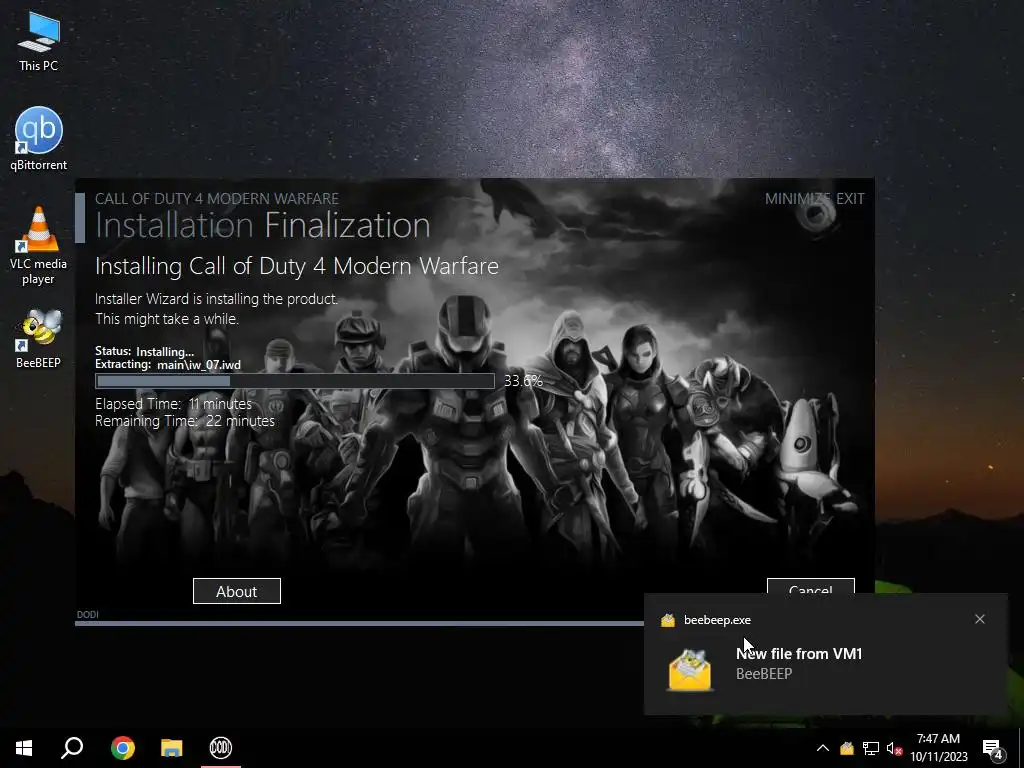Open VLC media player desktop shortcut
The width and height of the screenshot is (1024, 768).
point(39,246)
